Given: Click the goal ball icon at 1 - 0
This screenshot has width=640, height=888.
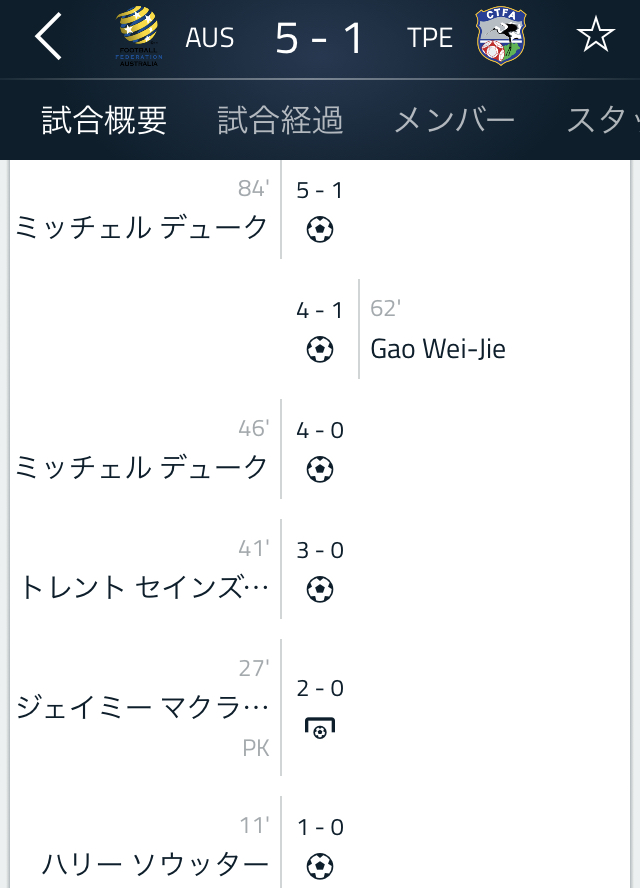Looking at the screenshot, I should click(x=320, y=865).
